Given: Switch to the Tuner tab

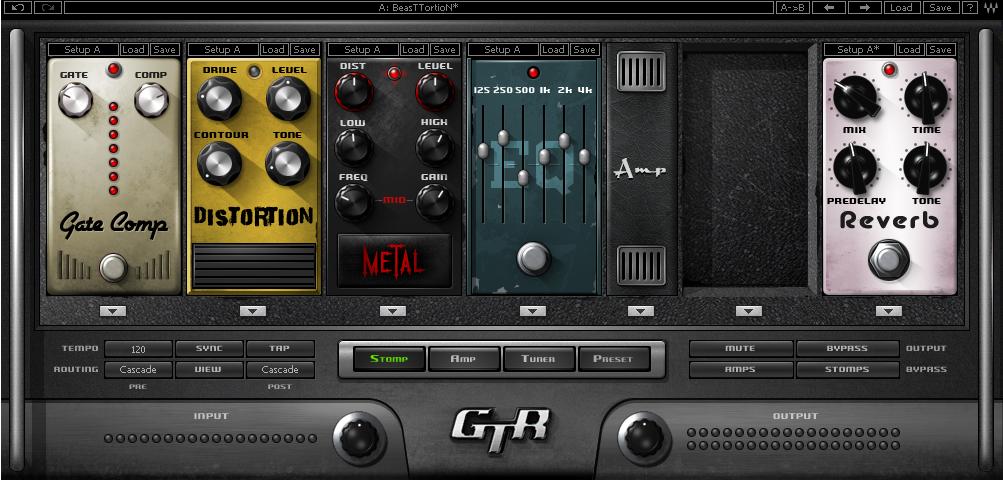Looking at the screenshot, I should (x=539, y=359).
